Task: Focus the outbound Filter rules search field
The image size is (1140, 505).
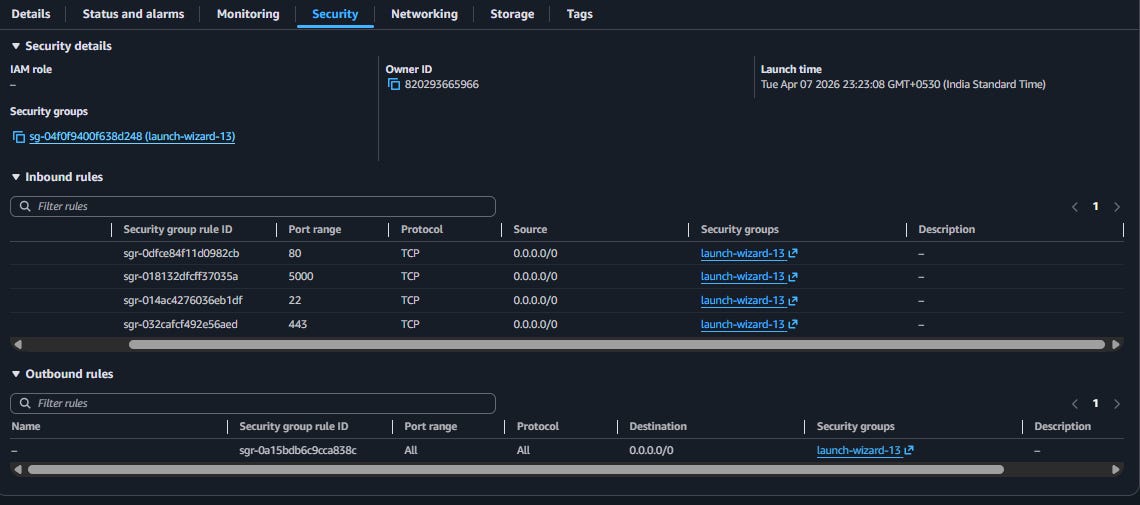Action: (x=253, y=403)
